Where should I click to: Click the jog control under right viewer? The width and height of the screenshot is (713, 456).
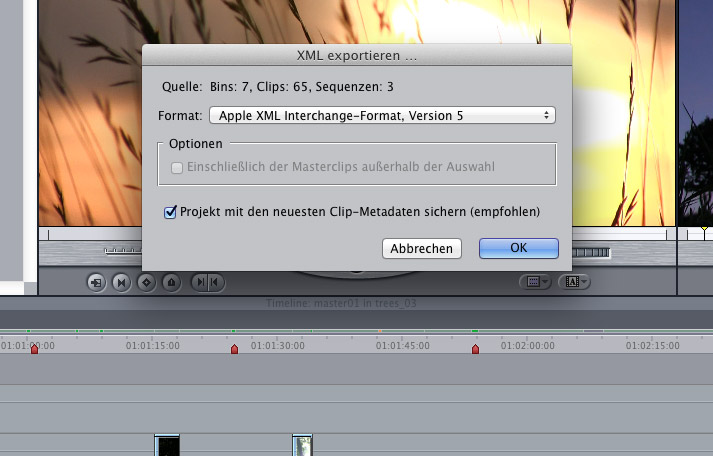(x=590, y=254)
